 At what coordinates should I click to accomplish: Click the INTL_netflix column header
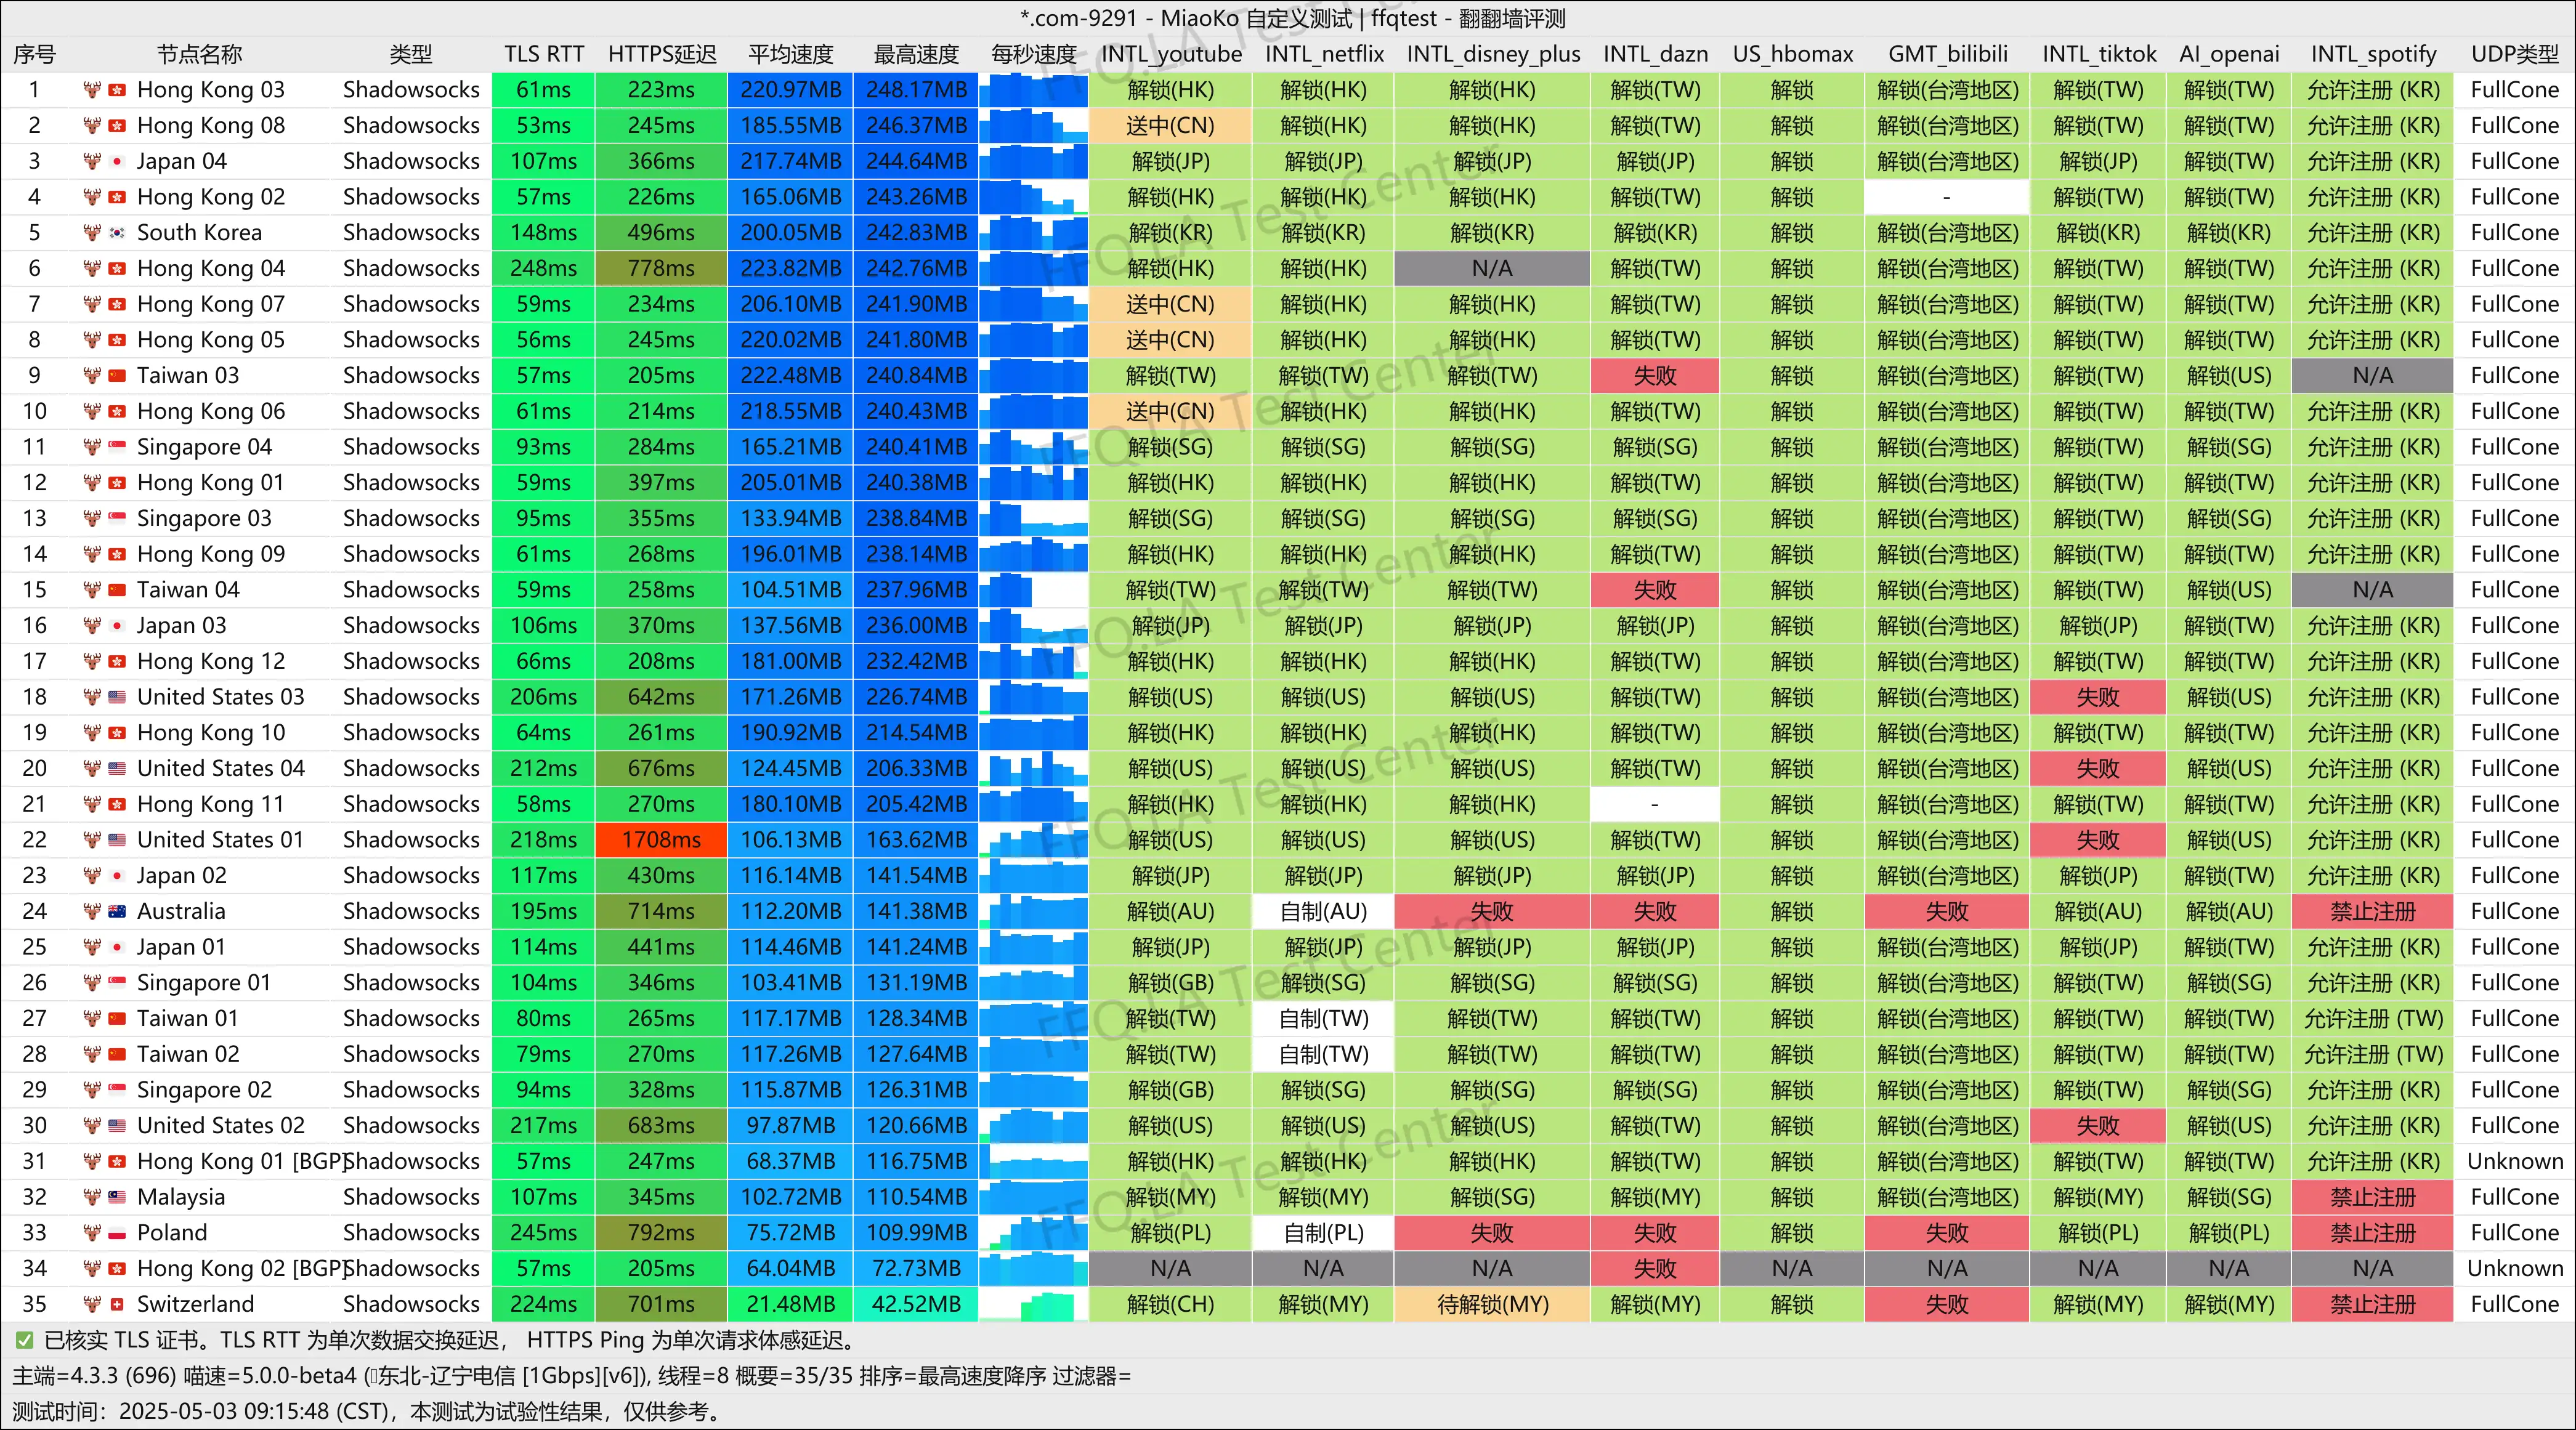1324,54
